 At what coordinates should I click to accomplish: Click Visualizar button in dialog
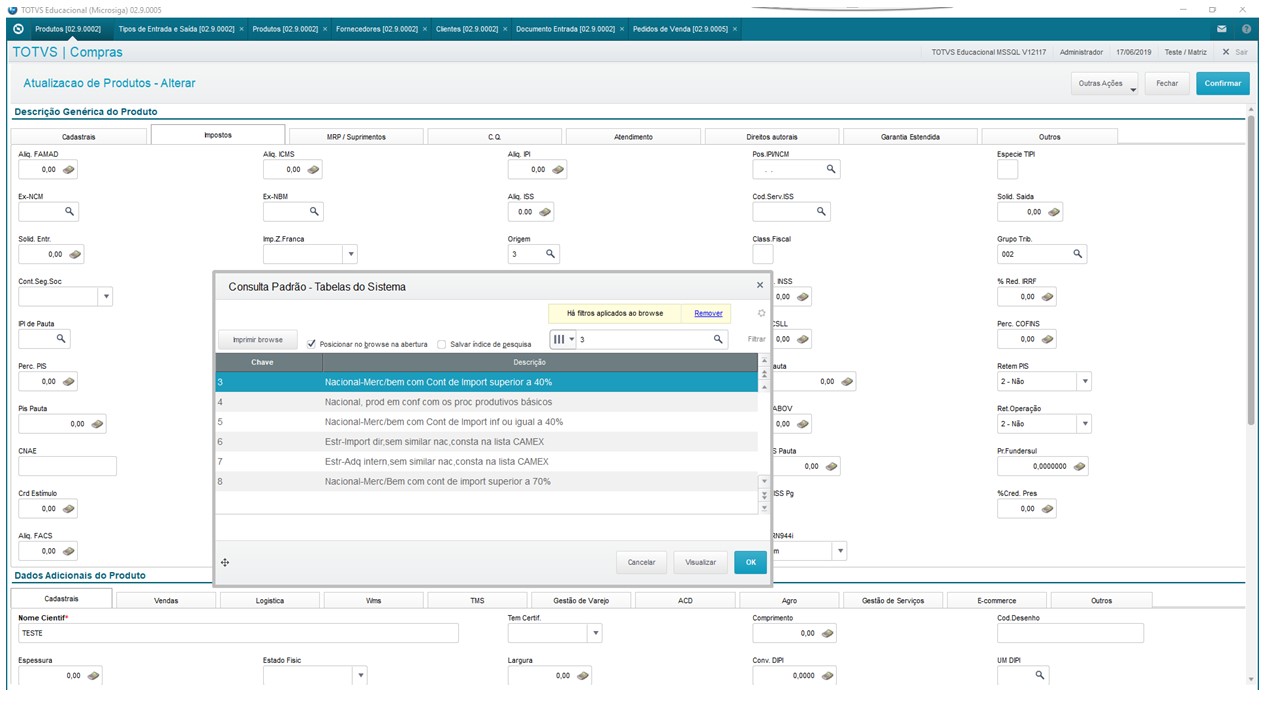[x=700, y=562]
